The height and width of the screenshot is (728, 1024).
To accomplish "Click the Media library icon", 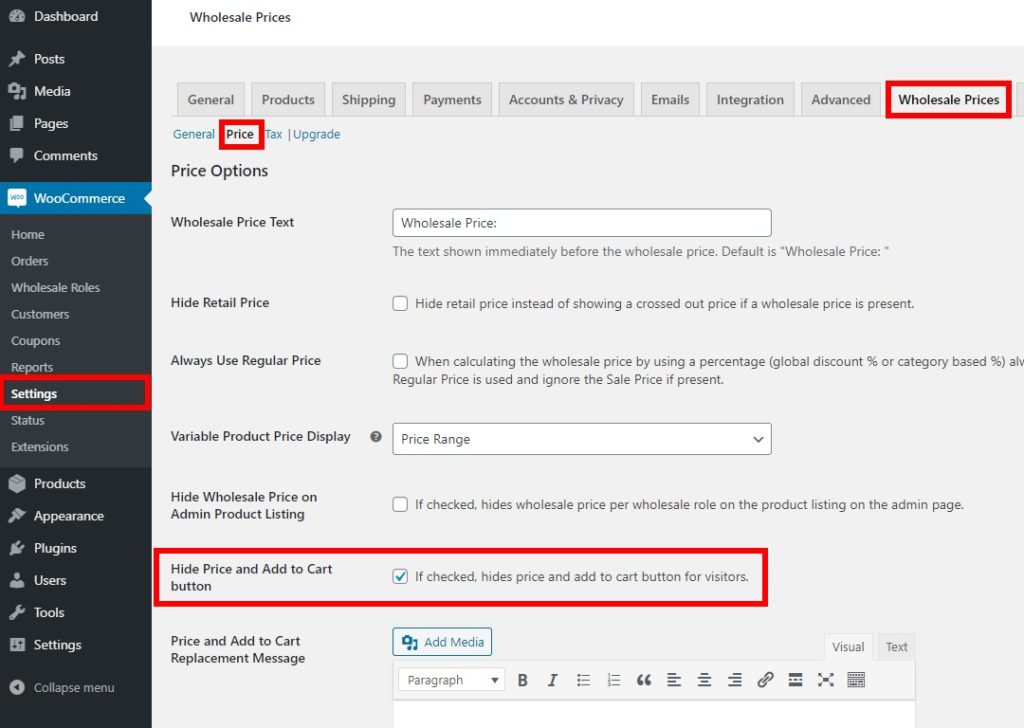I will [17, 91].
